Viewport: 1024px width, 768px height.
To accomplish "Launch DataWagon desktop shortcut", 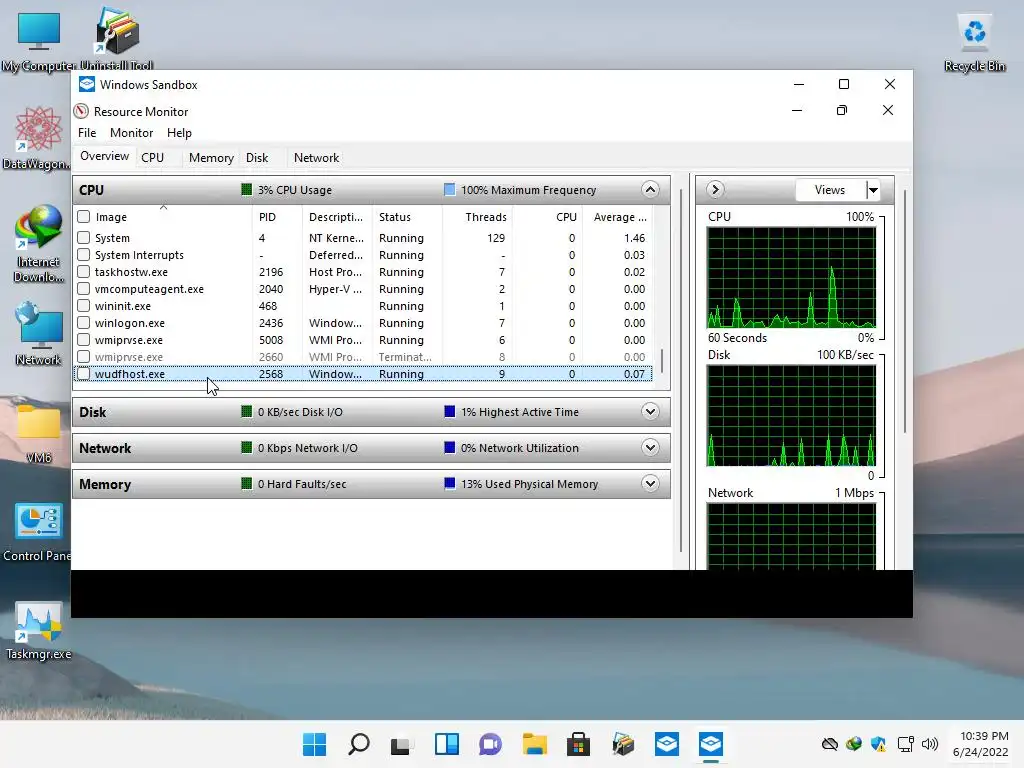I will pos(37,138).
